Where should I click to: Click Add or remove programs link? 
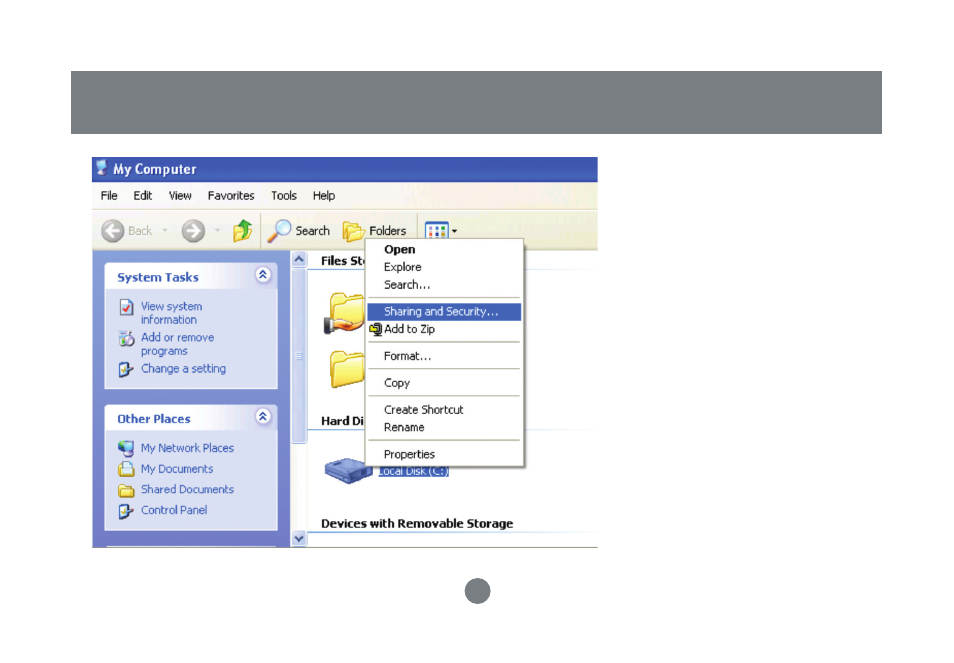click(x=178, y=344)
